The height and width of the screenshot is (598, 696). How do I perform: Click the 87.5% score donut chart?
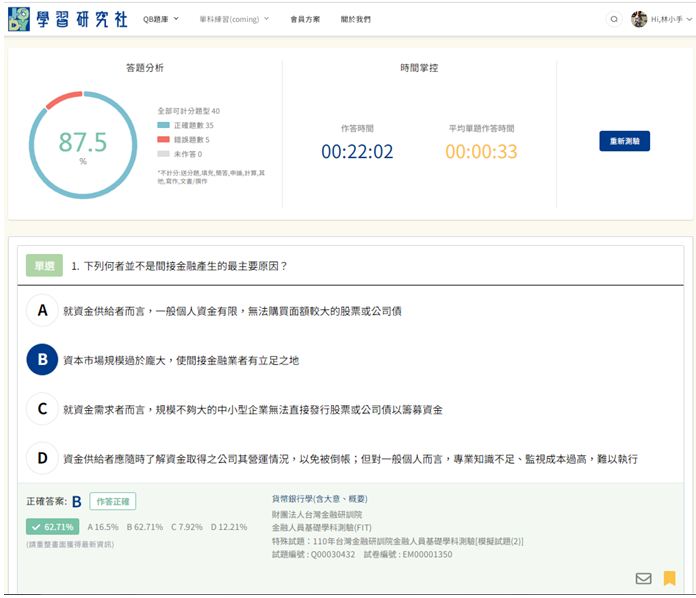click(82, 145)
